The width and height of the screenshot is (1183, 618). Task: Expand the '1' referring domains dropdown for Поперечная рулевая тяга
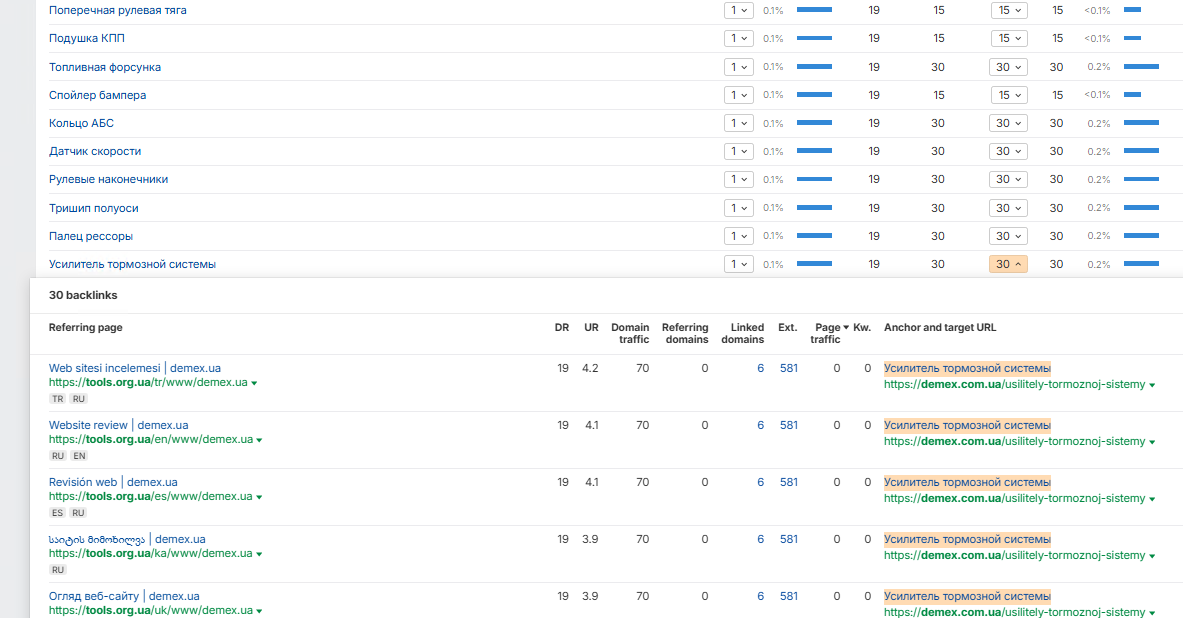[739, 11]
